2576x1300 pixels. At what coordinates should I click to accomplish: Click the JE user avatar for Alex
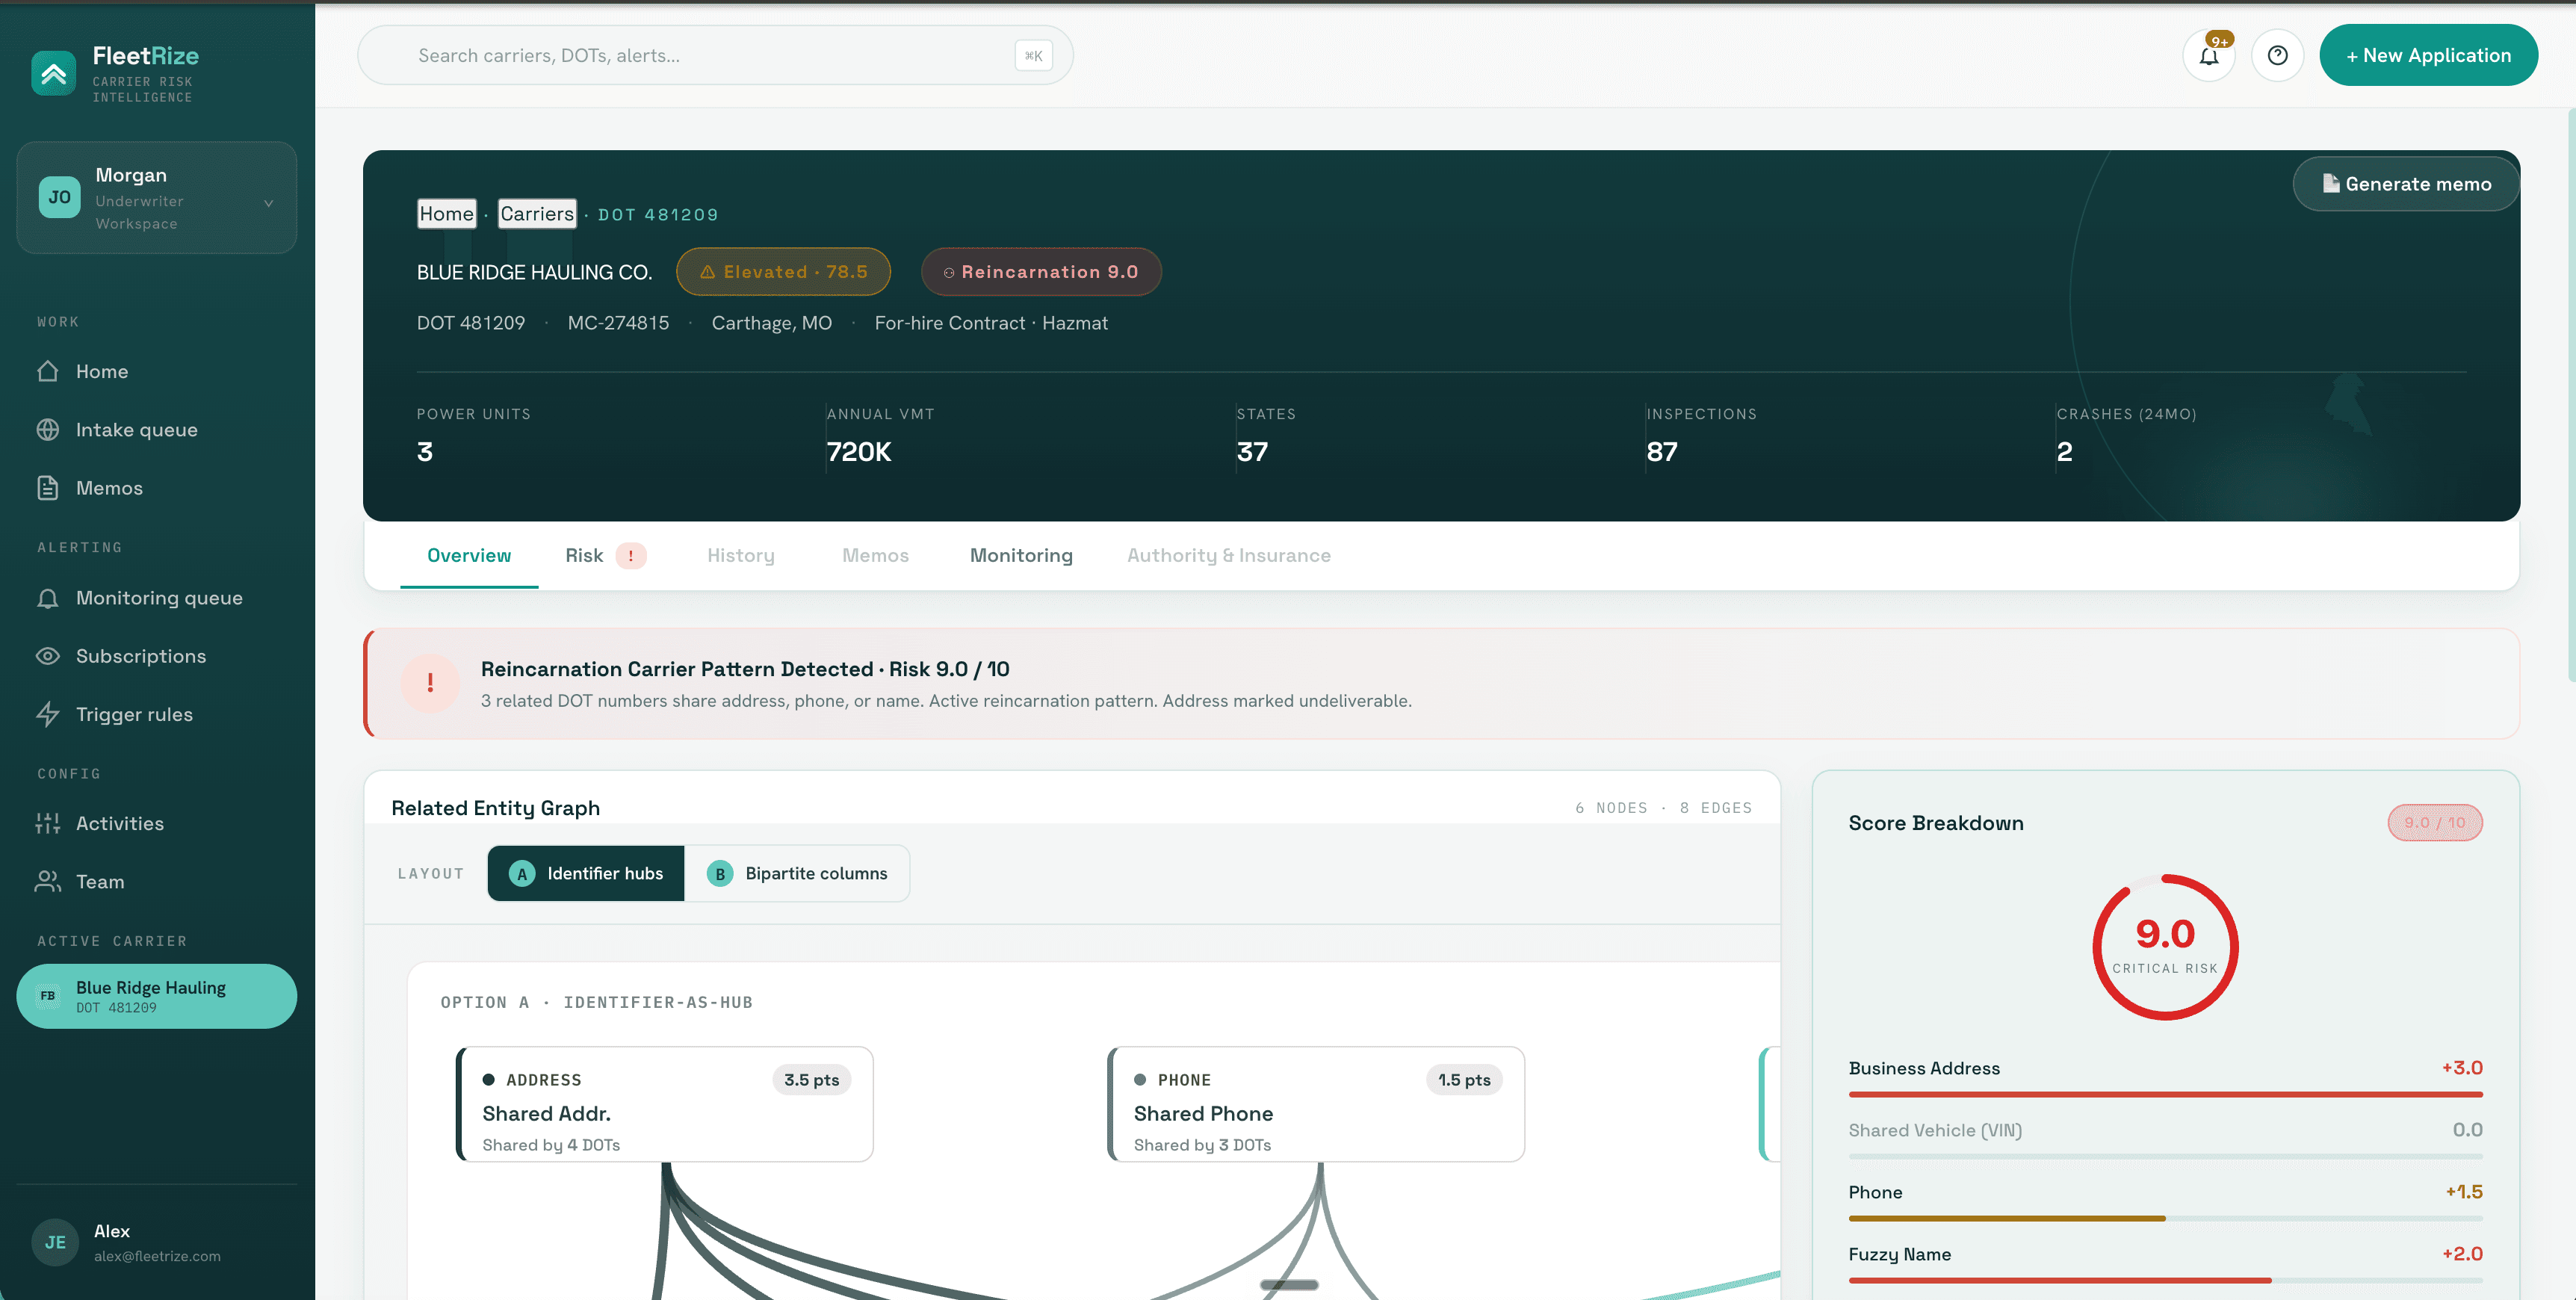tap(55, 1242)
